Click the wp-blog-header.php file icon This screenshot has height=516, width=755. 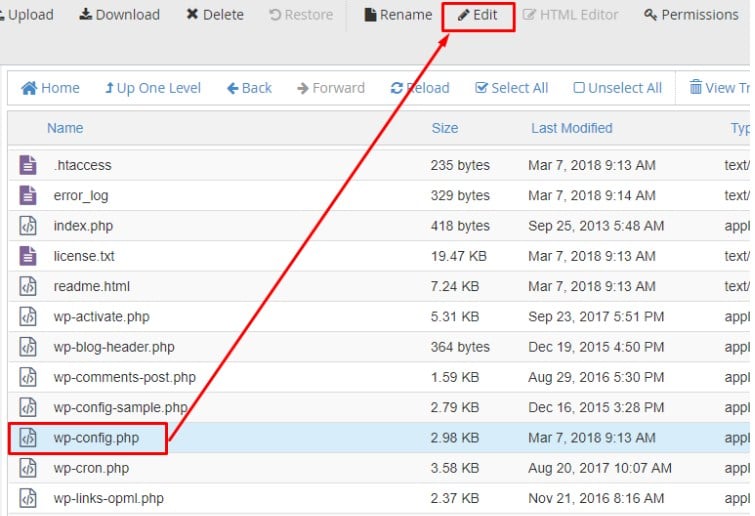[x=28, y=347]
